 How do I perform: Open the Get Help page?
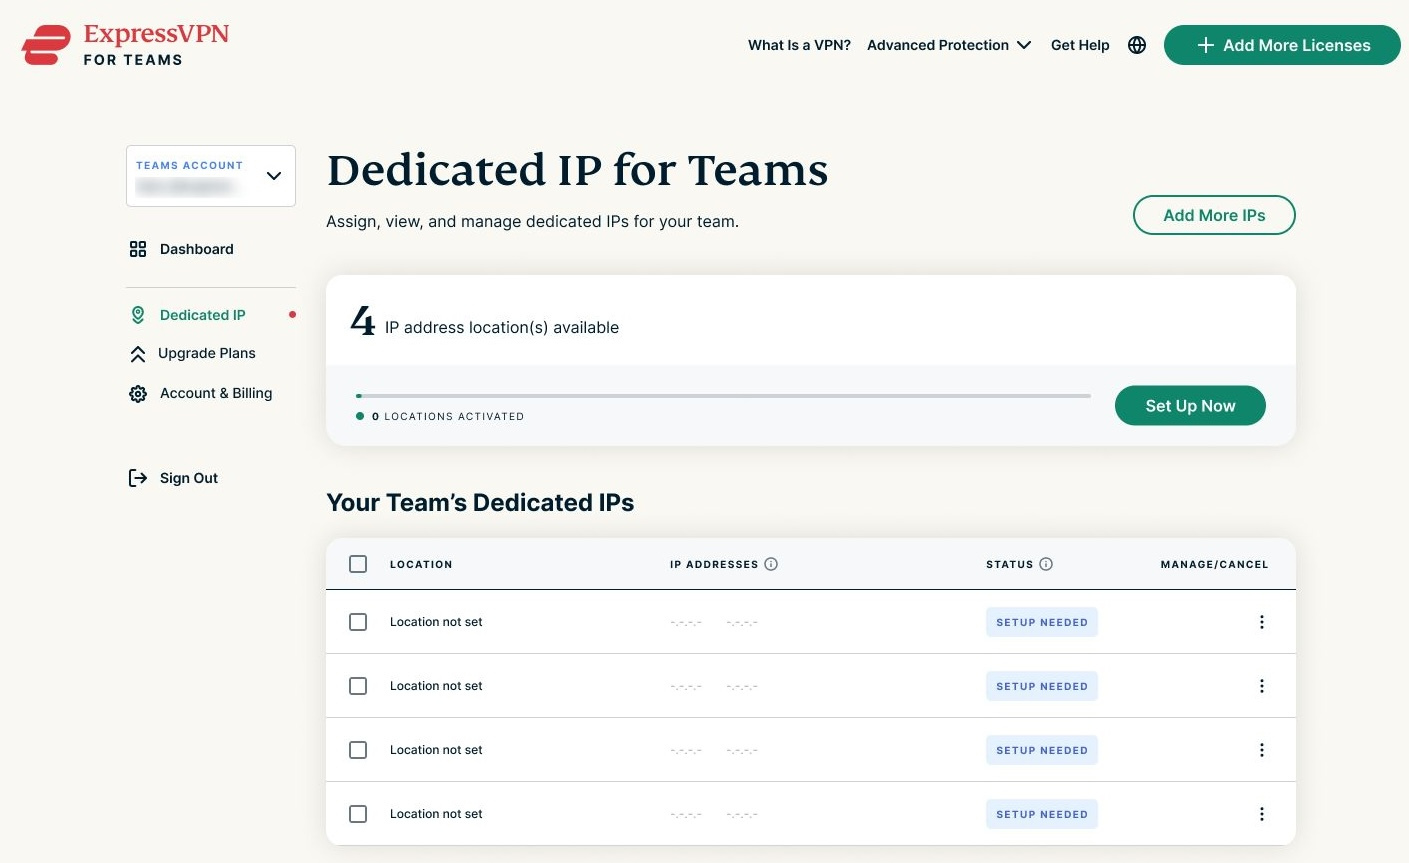point(1080,45)
